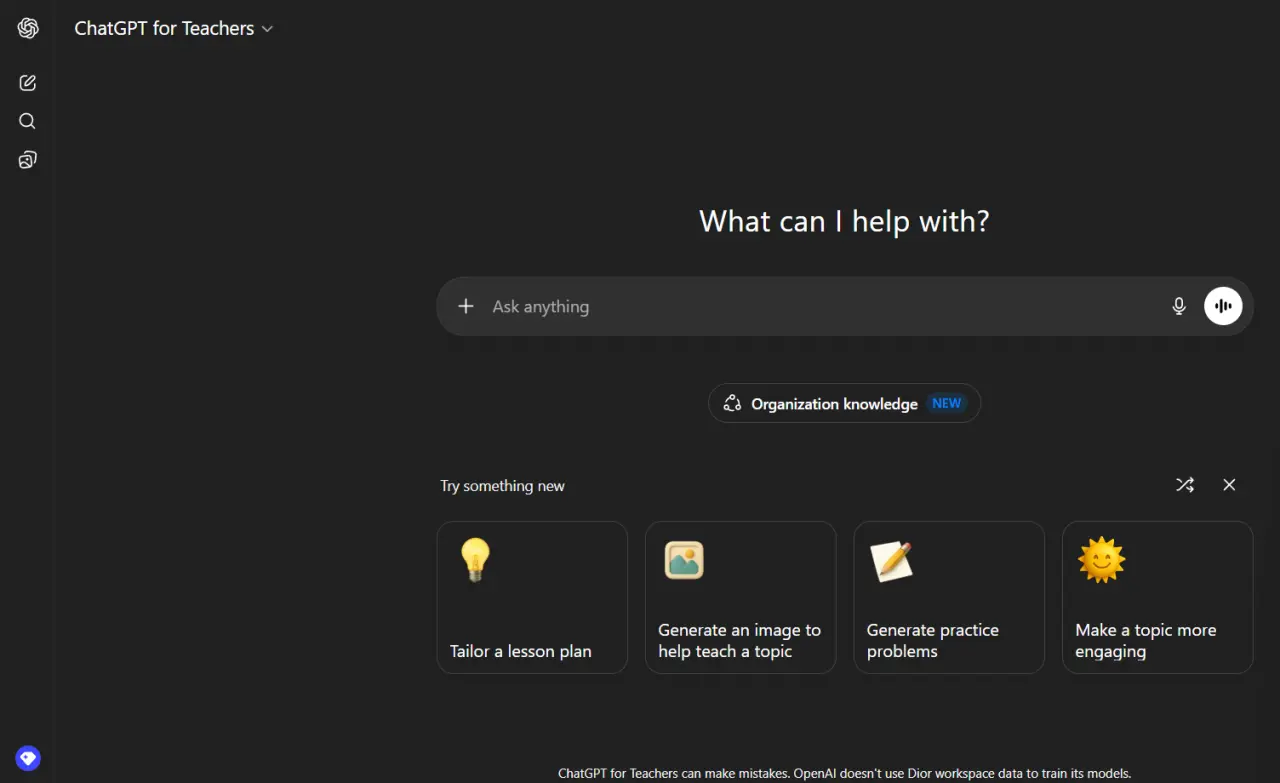Dismiss the Try something new section

point(1229,485)
